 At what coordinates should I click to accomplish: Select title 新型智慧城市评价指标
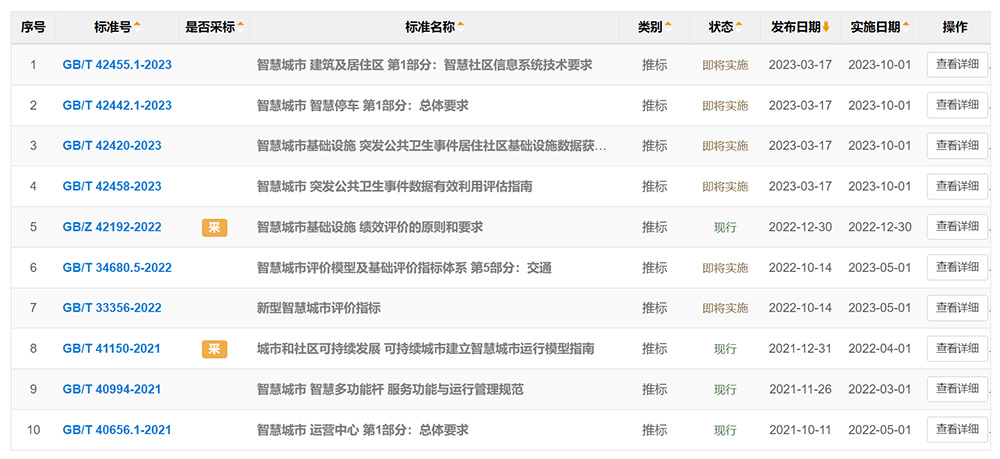(319, 308)
